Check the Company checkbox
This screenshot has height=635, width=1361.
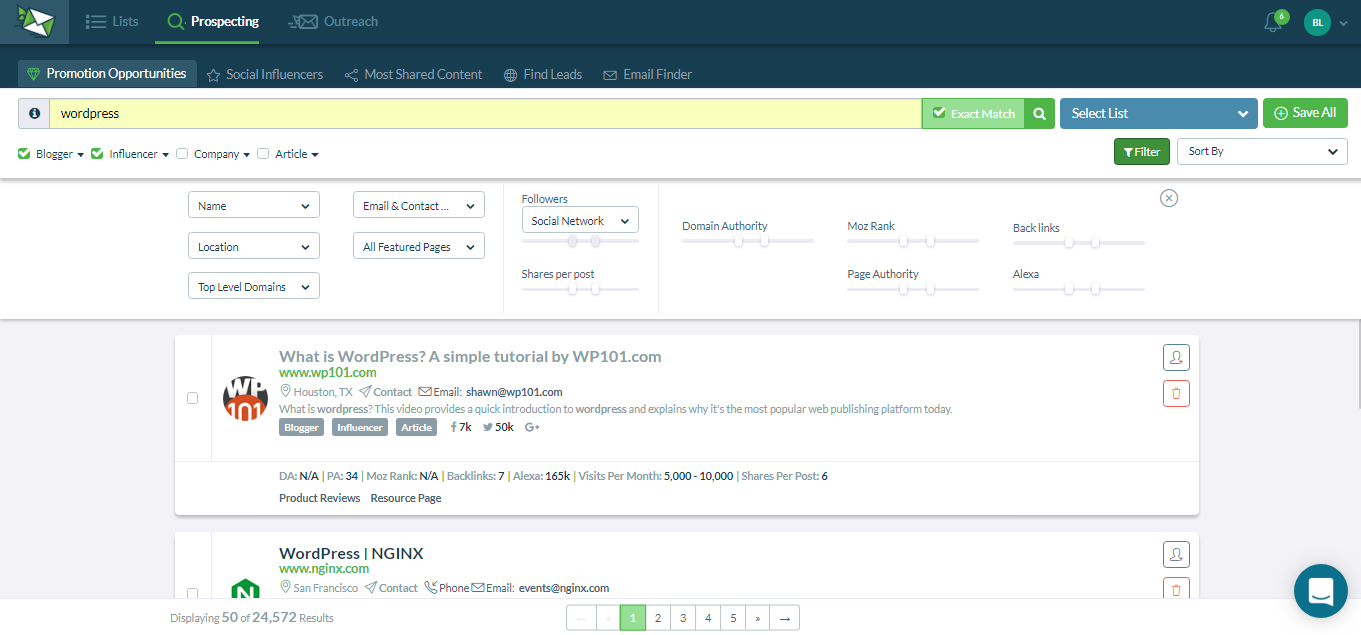[x=182, y=154]
